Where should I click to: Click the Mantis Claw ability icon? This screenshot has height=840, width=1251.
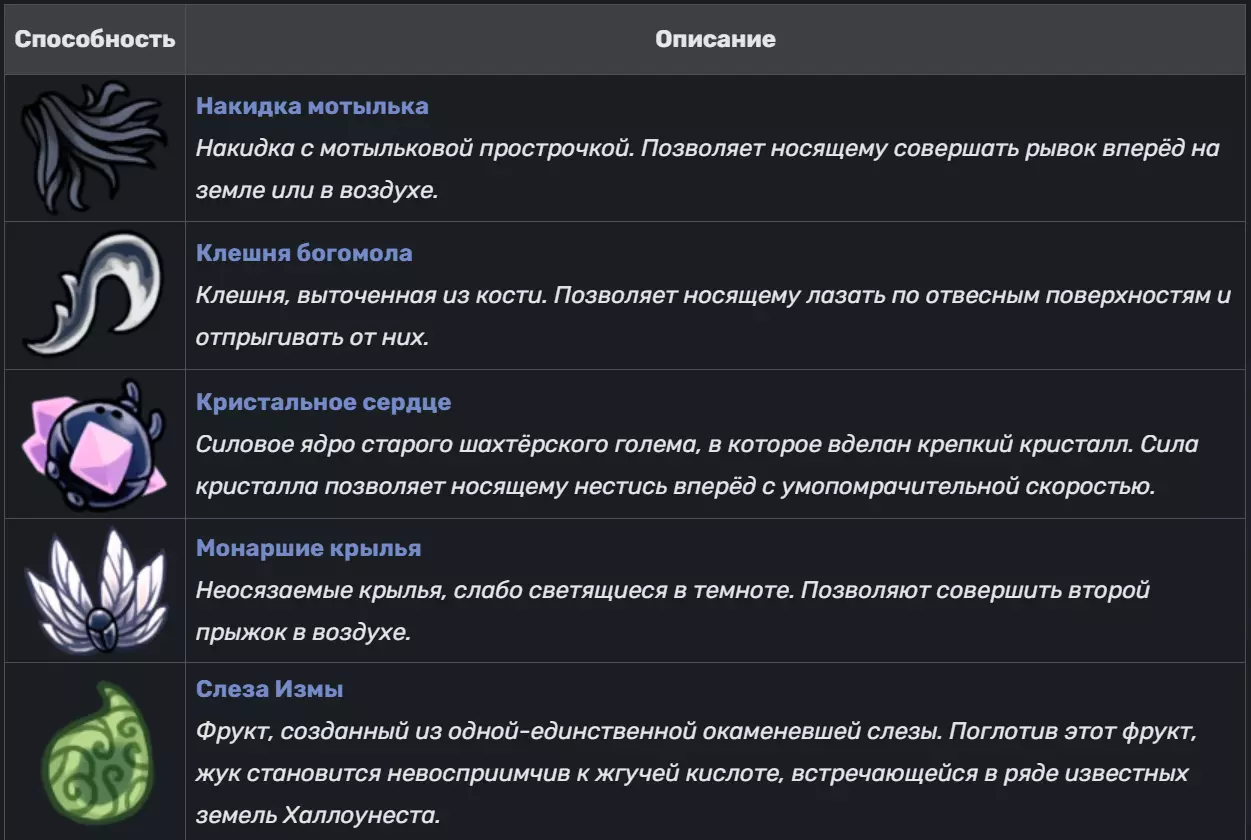point(94,295)
